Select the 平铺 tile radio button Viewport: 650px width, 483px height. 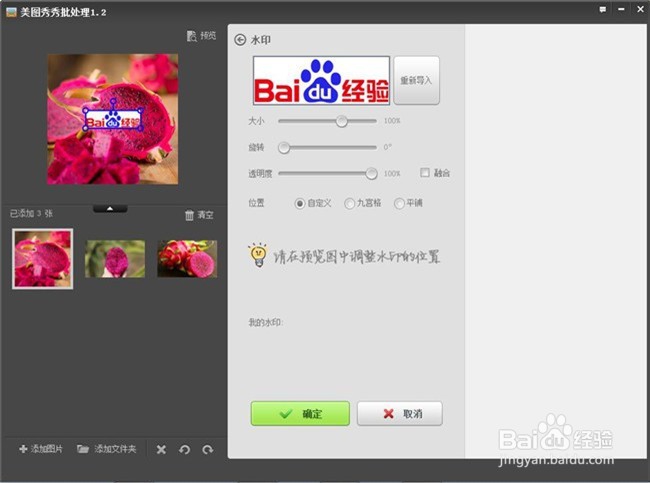[399, 203]
